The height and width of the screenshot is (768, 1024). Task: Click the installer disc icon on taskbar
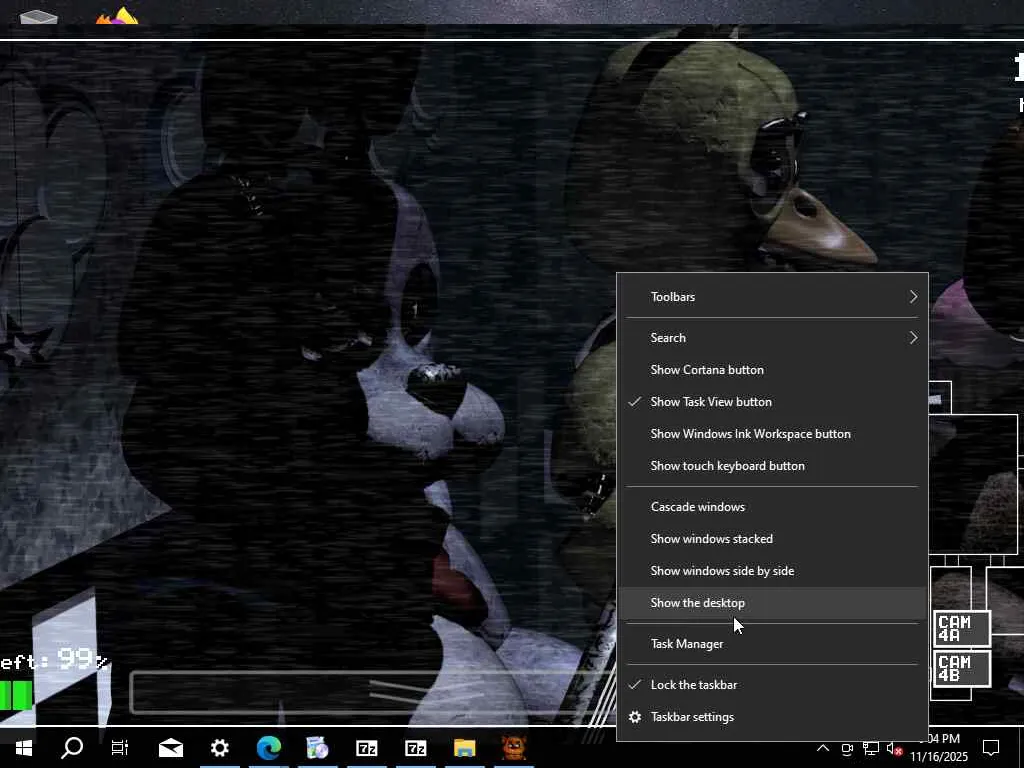(317, 747)
